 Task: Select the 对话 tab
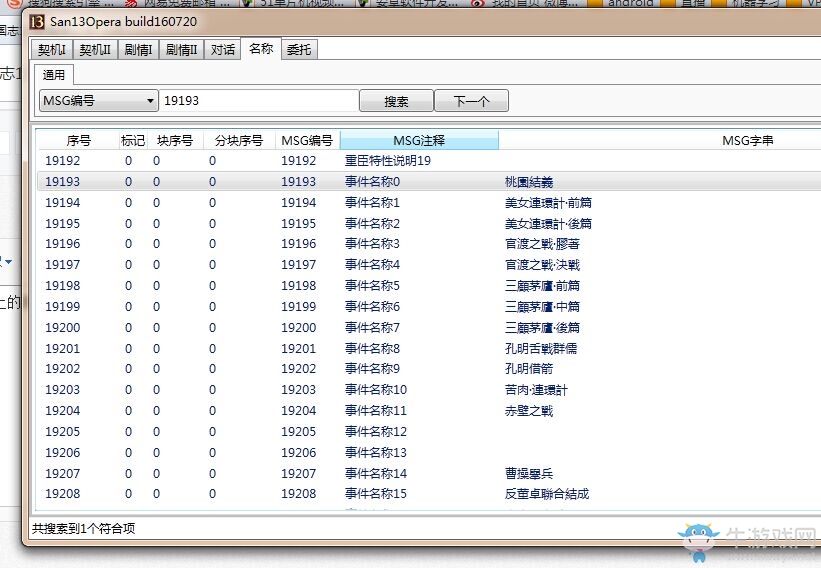[x=223, y=50]
